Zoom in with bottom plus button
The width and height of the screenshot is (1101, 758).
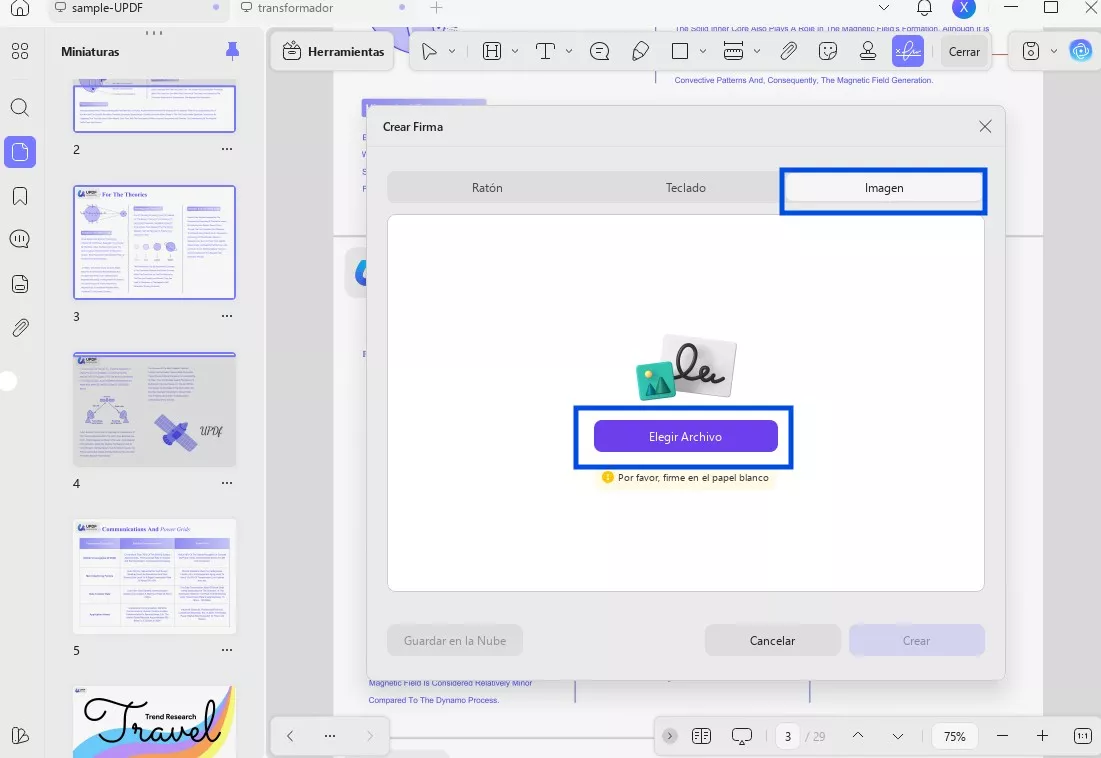[x=1042, y=736]
